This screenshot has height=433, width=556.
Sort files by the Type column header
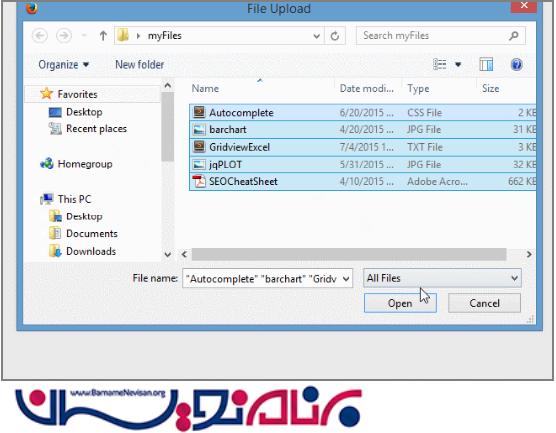(418, 88)
